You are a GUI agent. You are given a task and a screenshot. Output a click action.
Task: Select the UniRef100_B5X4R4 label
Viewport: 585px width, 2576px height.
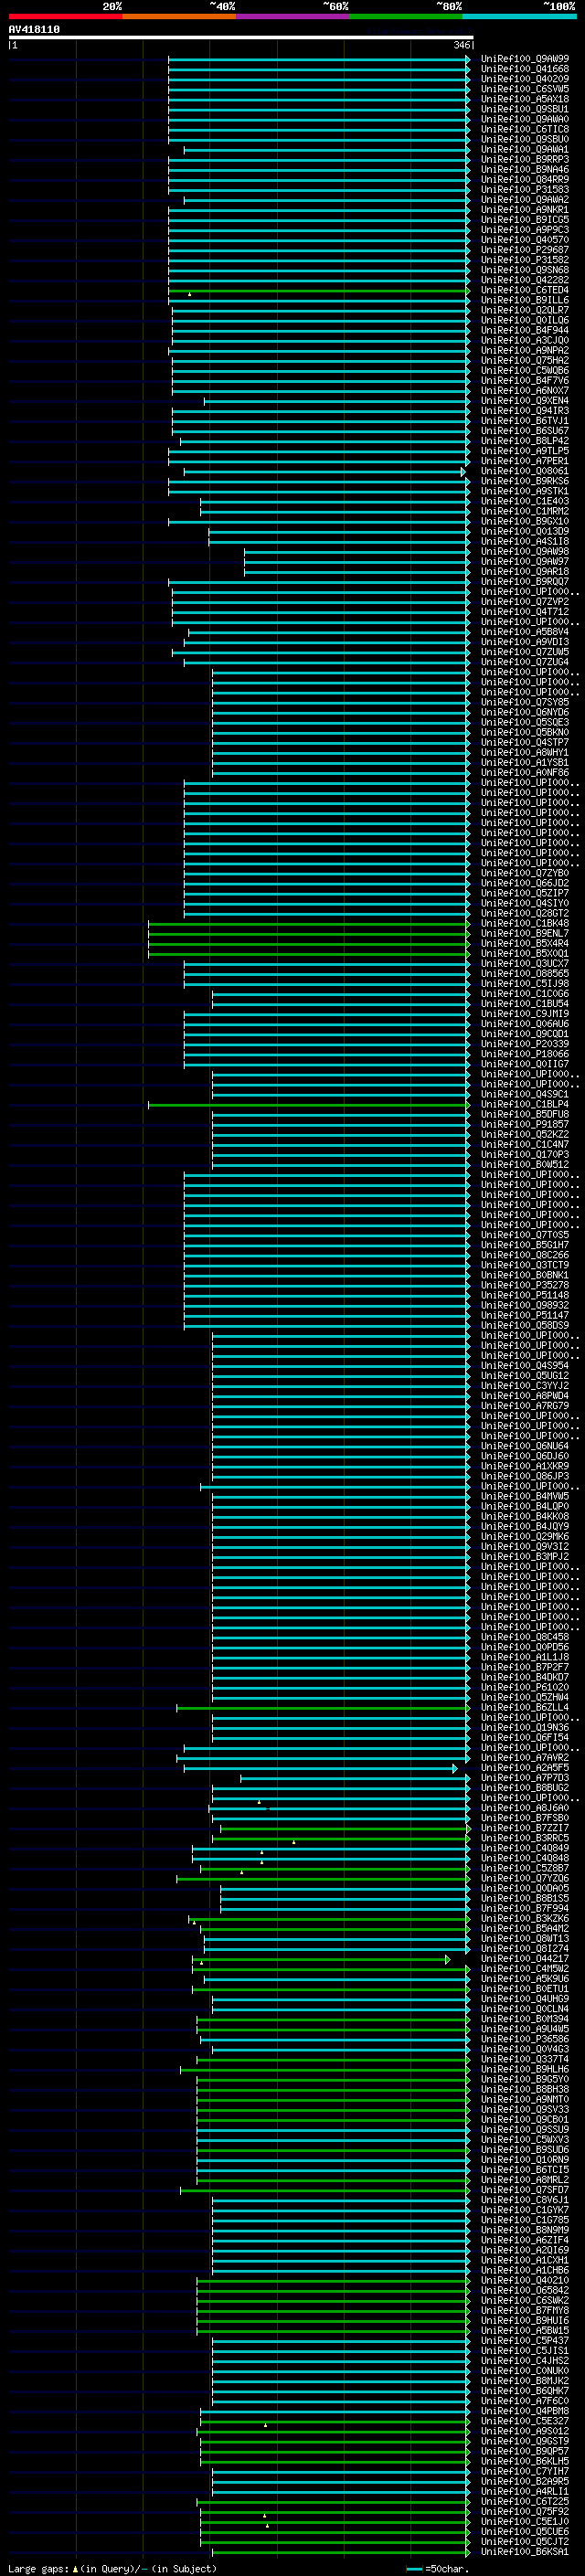524,943
